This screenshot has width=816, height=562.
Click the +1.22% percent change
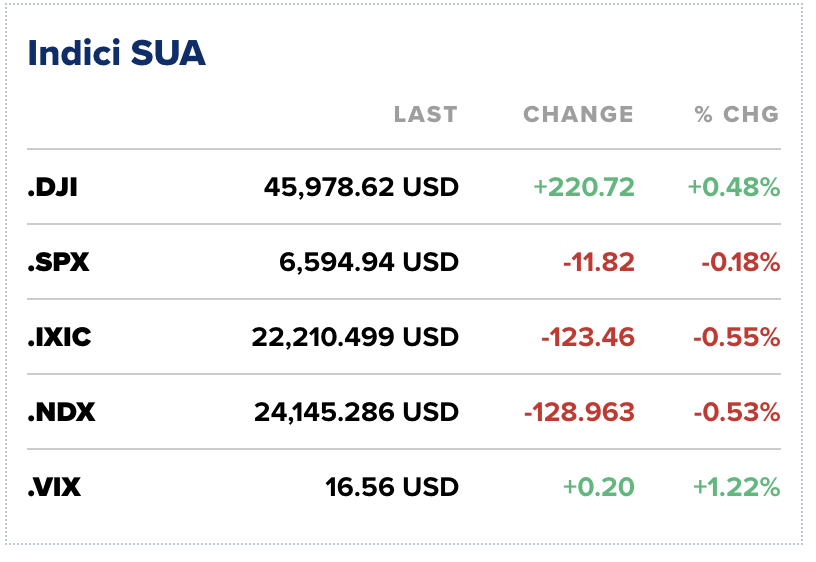pyautogui.click(x=735, y=487)
